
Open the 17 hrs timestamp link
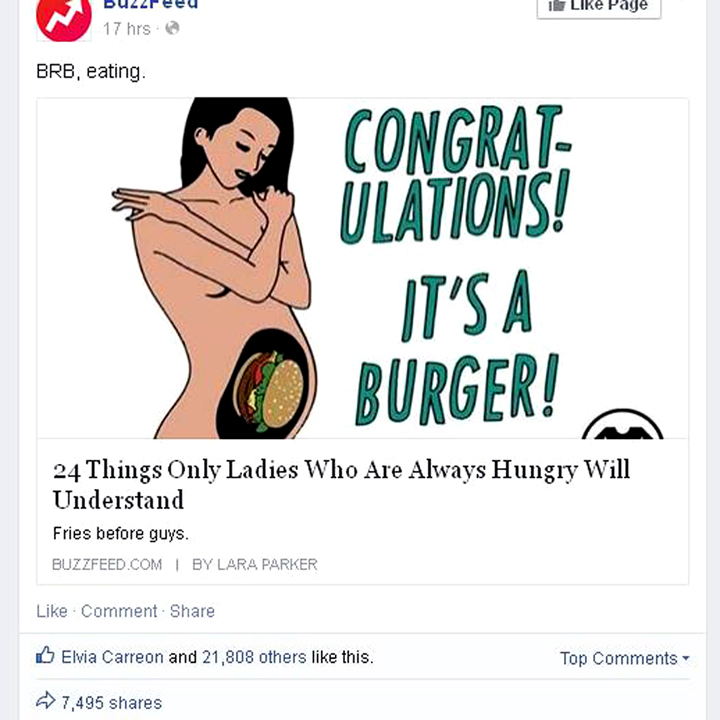pyautogui.click(x=127, y=29)
